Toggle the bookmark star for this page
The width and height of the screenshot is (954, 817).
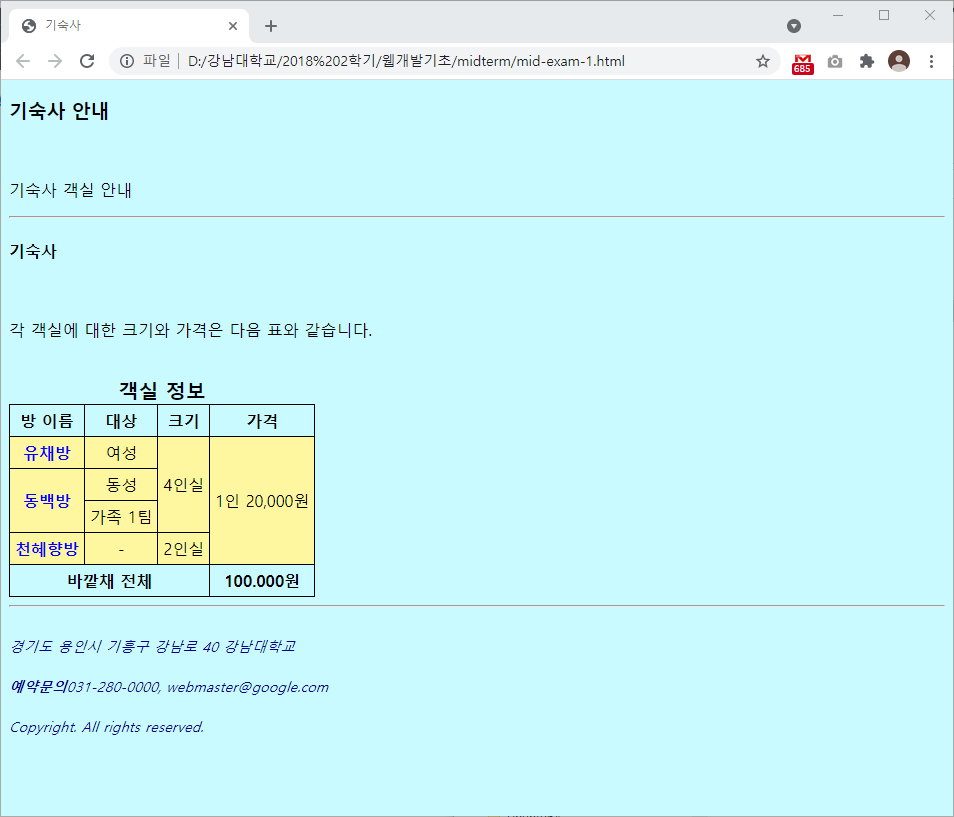pos(763,61)
